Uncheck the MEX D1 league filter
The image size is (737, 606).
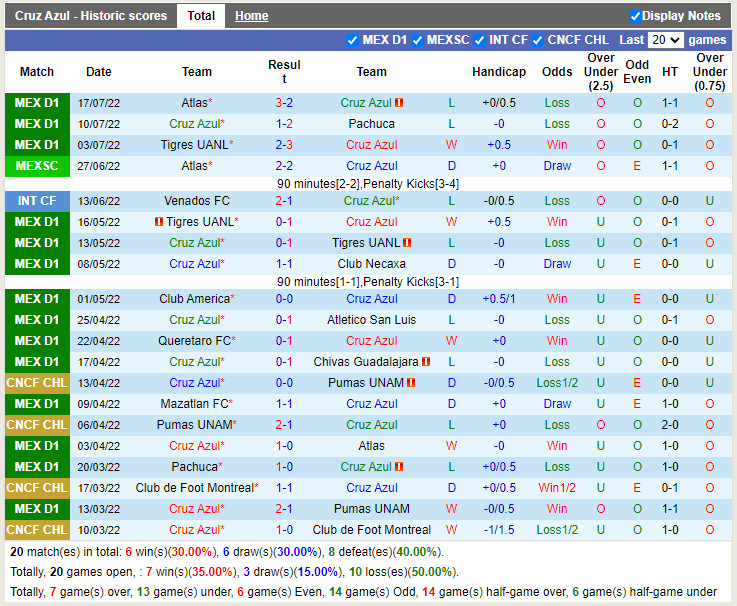pyautogui.click(x=352, y=40)
